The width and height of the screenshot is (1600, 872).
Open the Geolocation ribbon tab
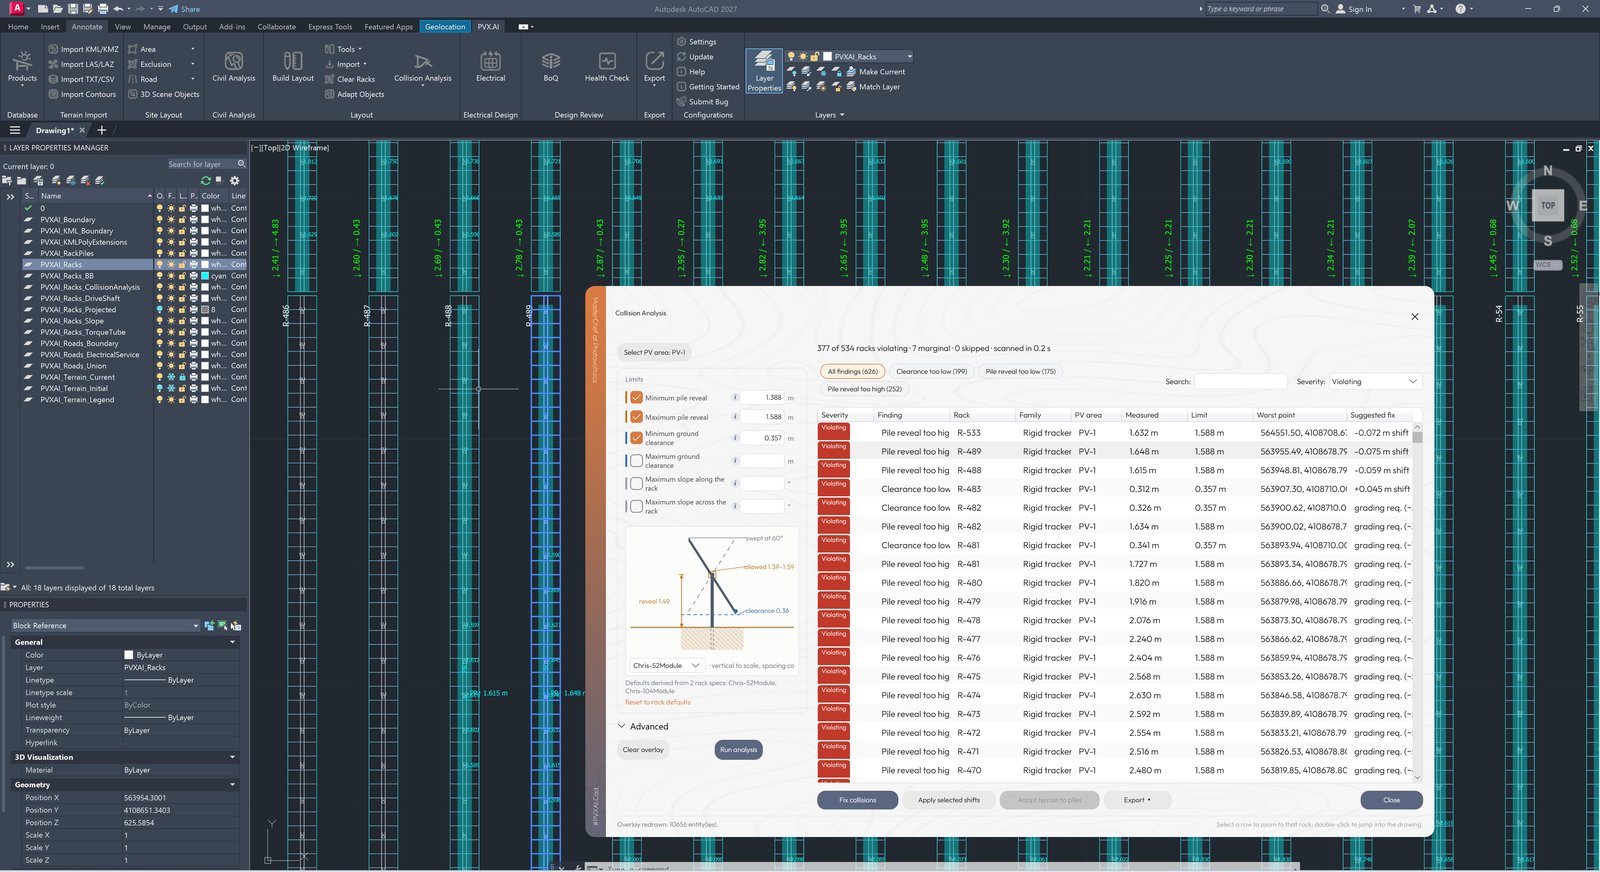(445, 27)
